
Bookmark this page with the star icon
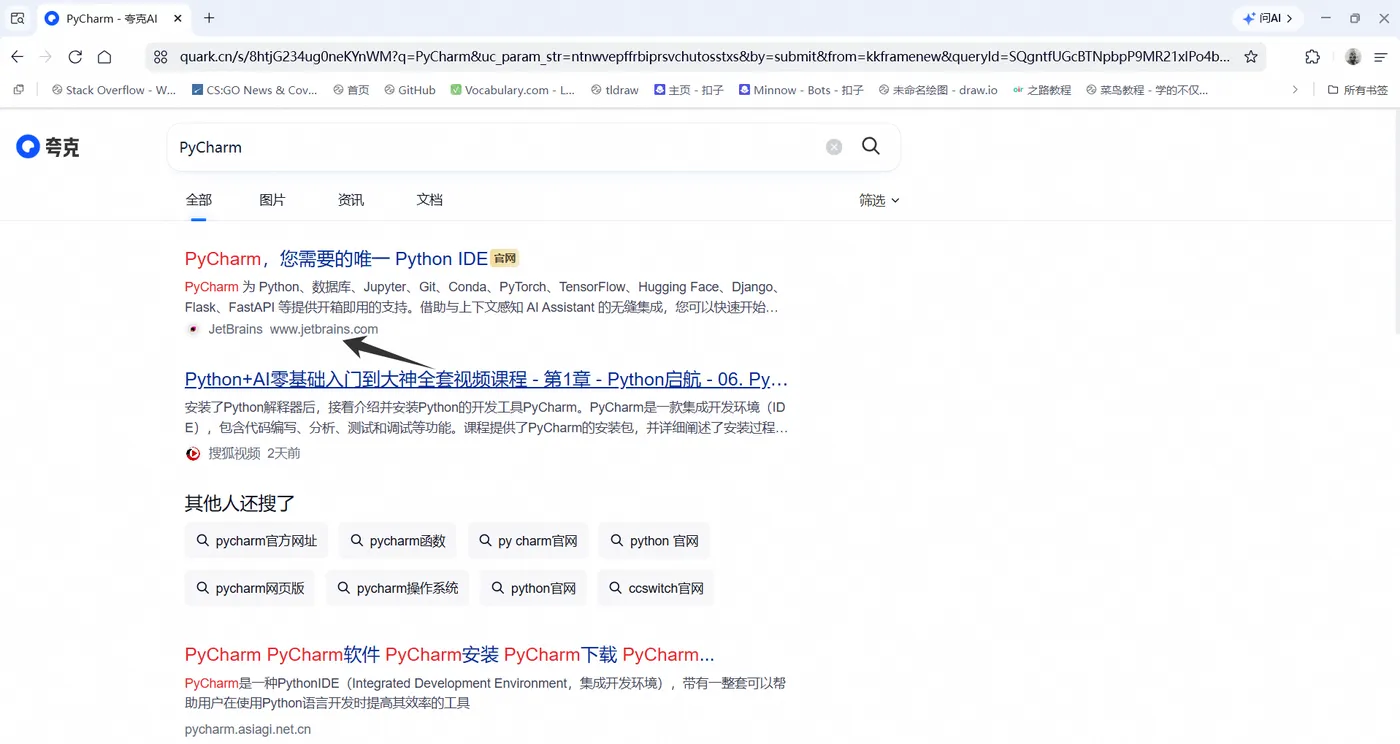click(x=1250, y=57)
